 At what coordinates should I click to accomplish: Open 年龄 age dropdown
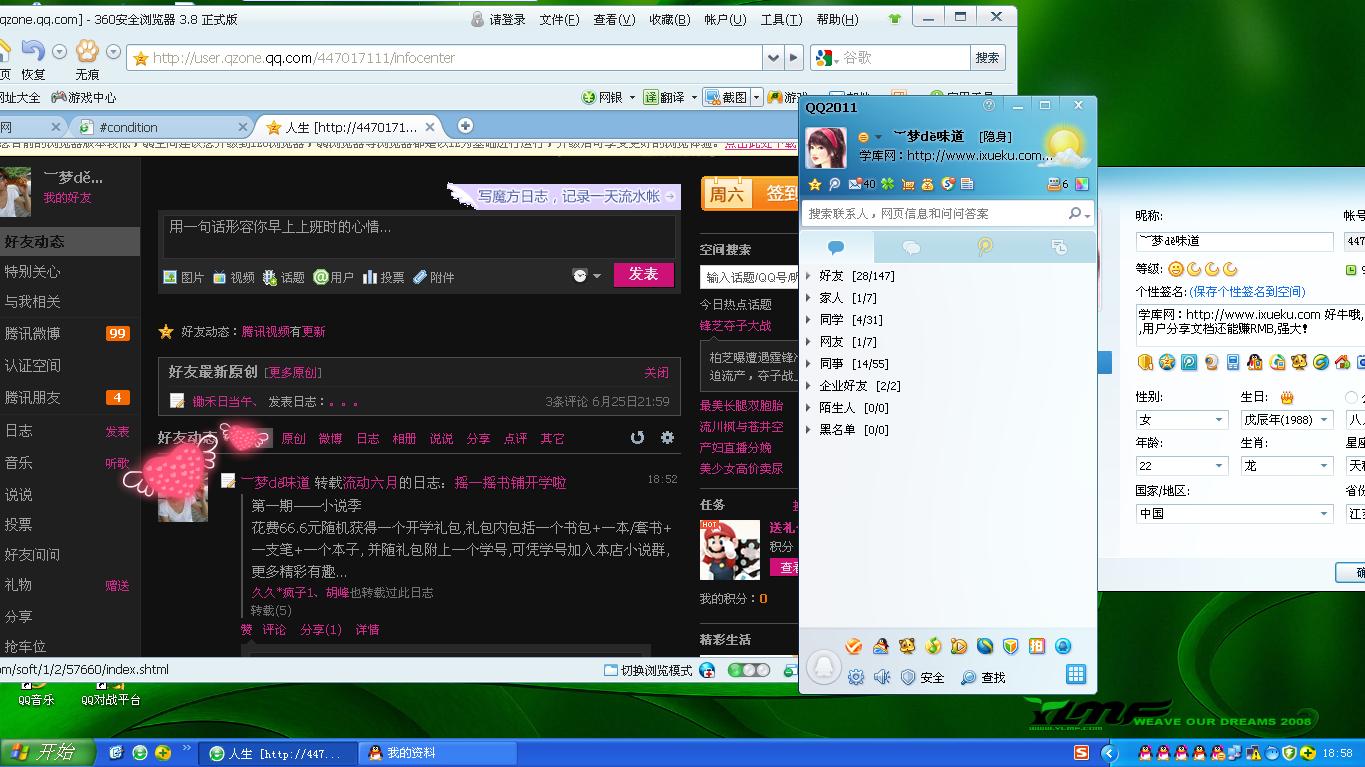[x=1181, y=466]
